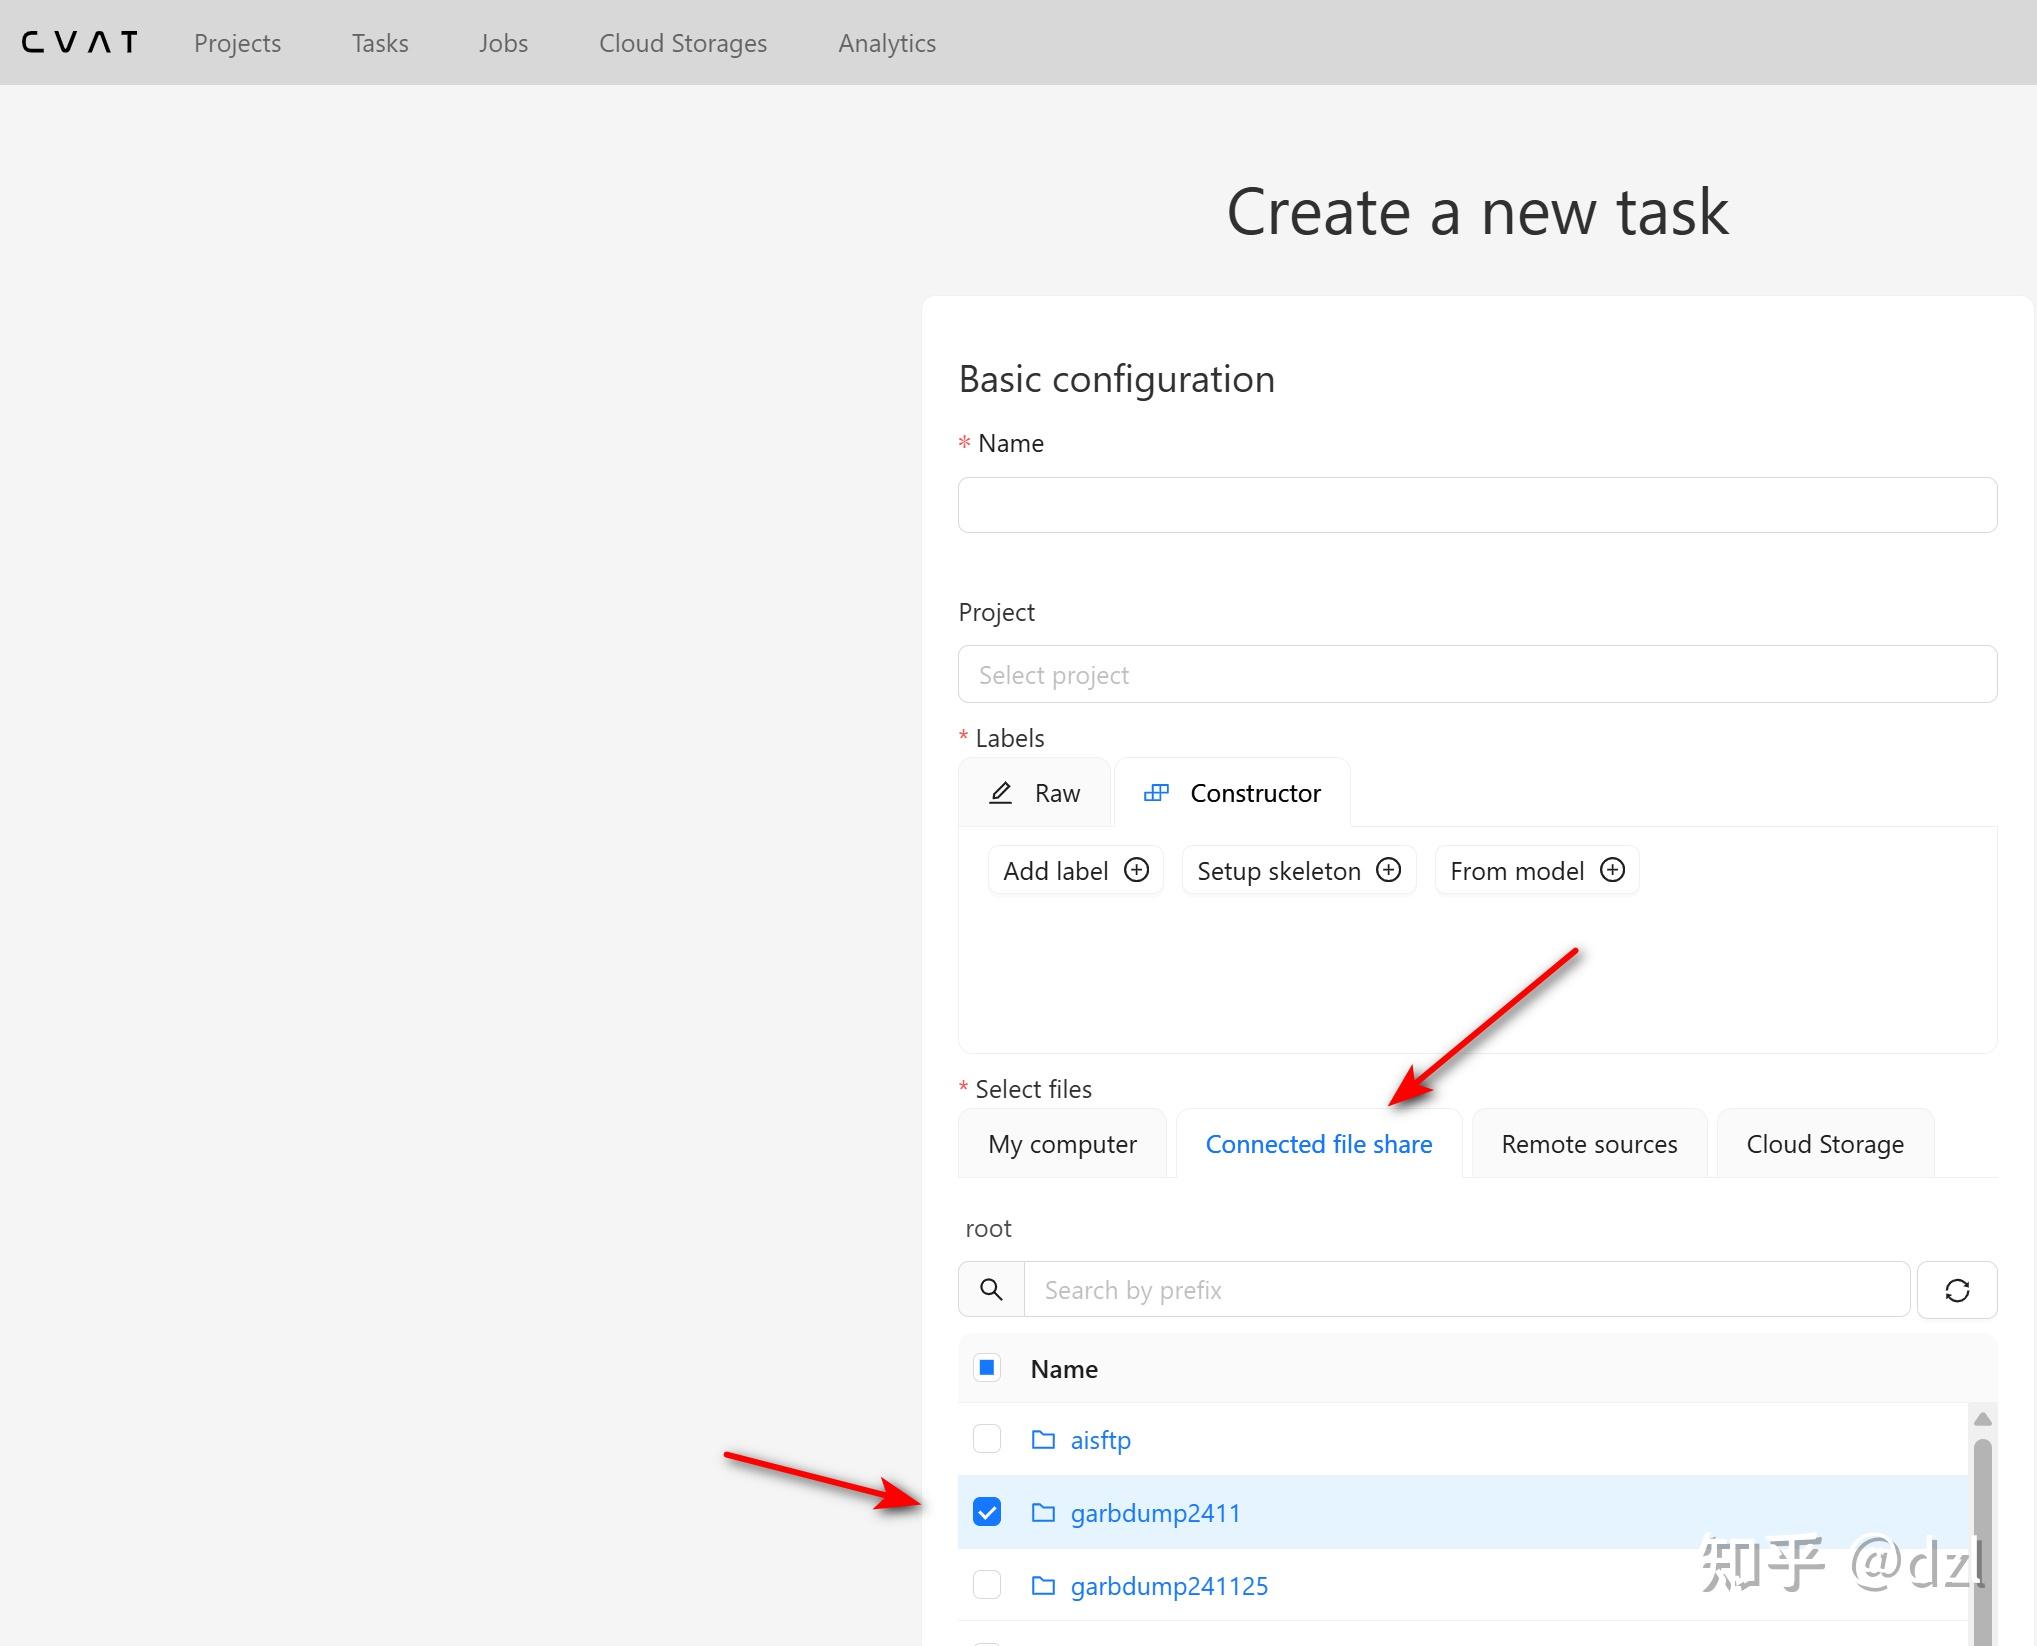Open the Tasks menu item
Image resolution: width=2037 pixels, height=1646 pixels.
click(x=380, y=43)
